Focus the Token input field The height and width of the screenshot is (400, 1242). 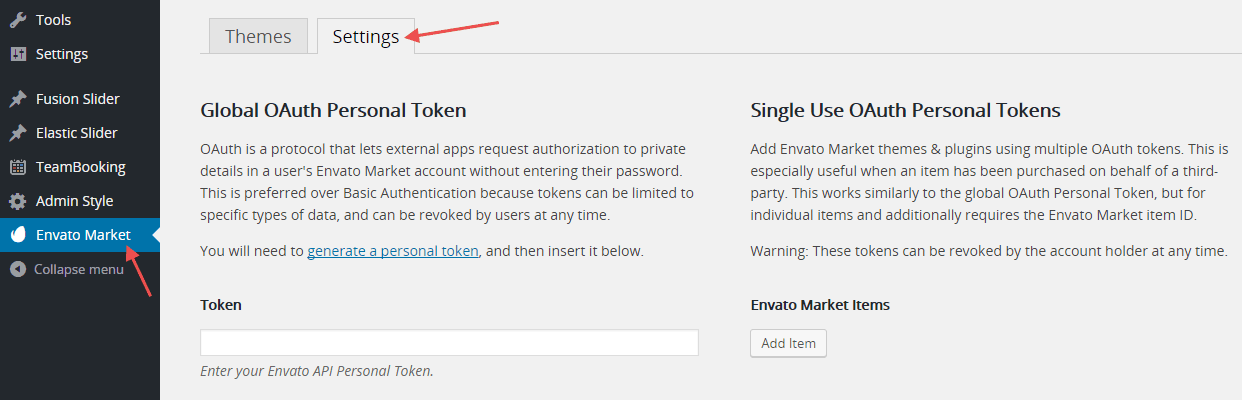pos(449,343)
